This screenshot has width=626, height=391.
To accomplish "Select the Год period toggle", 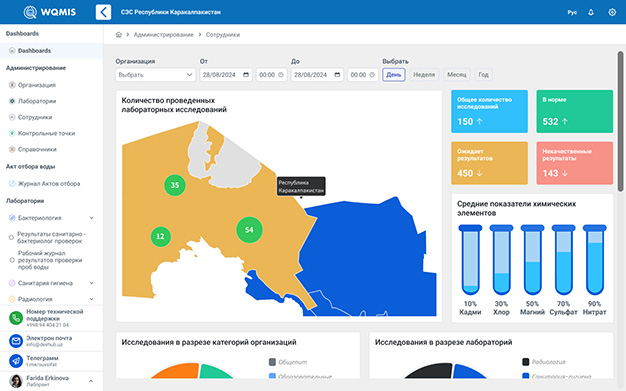I will click(483, 75).
